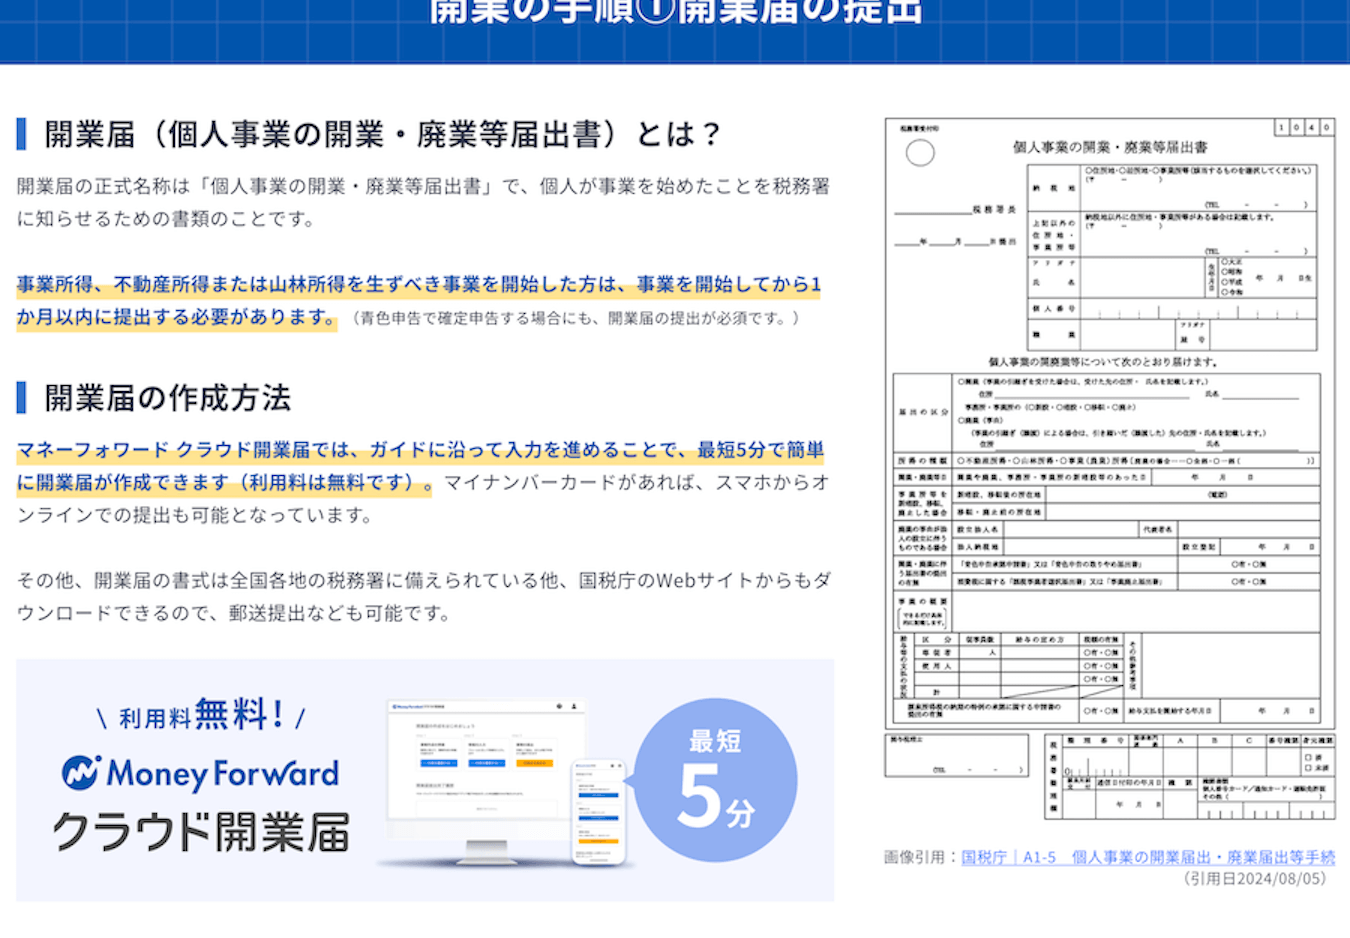Click the paragraph starting その他、開業届の書式は

[x=423, y=597]
